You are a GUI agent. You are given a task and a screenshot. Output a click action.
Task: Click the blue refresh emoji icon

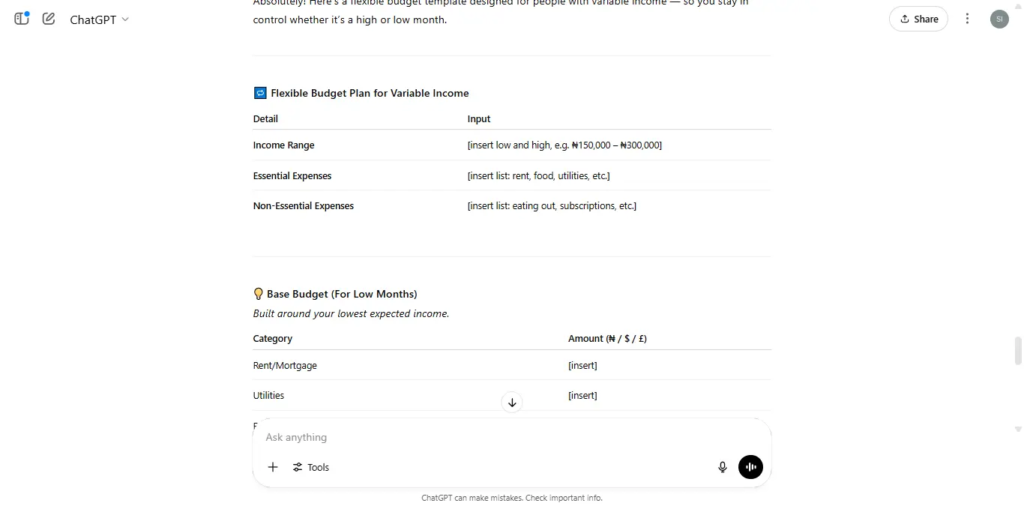click(260, 93)
